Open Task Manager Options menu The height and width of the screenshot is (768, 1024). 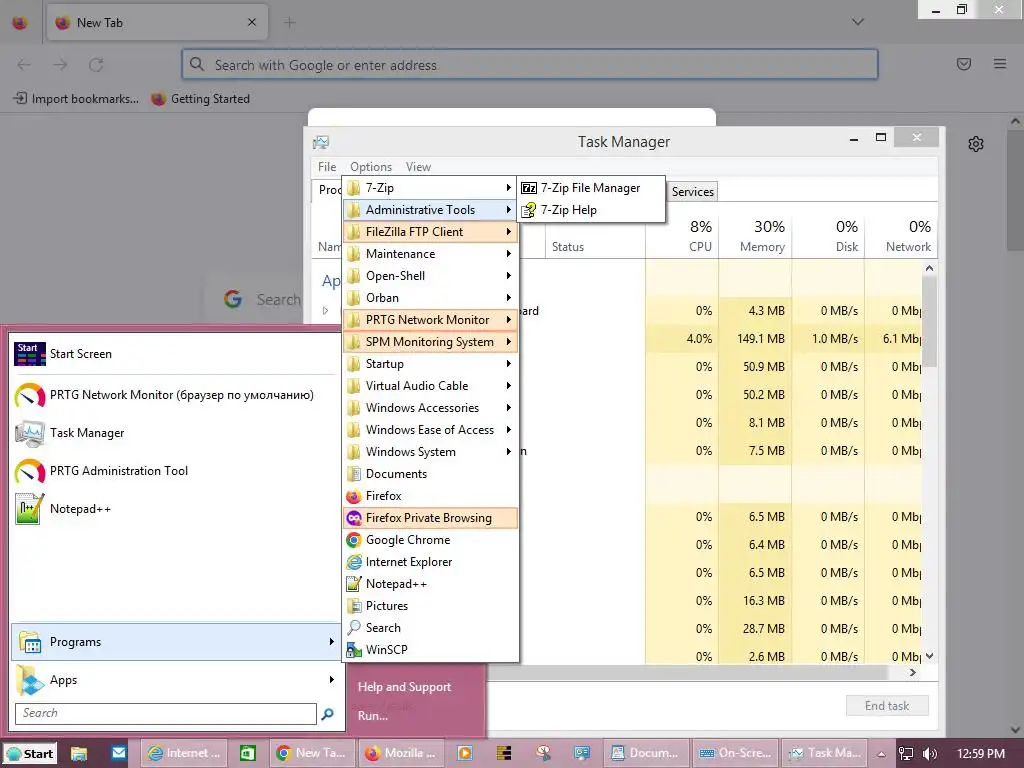pos(371,167)
